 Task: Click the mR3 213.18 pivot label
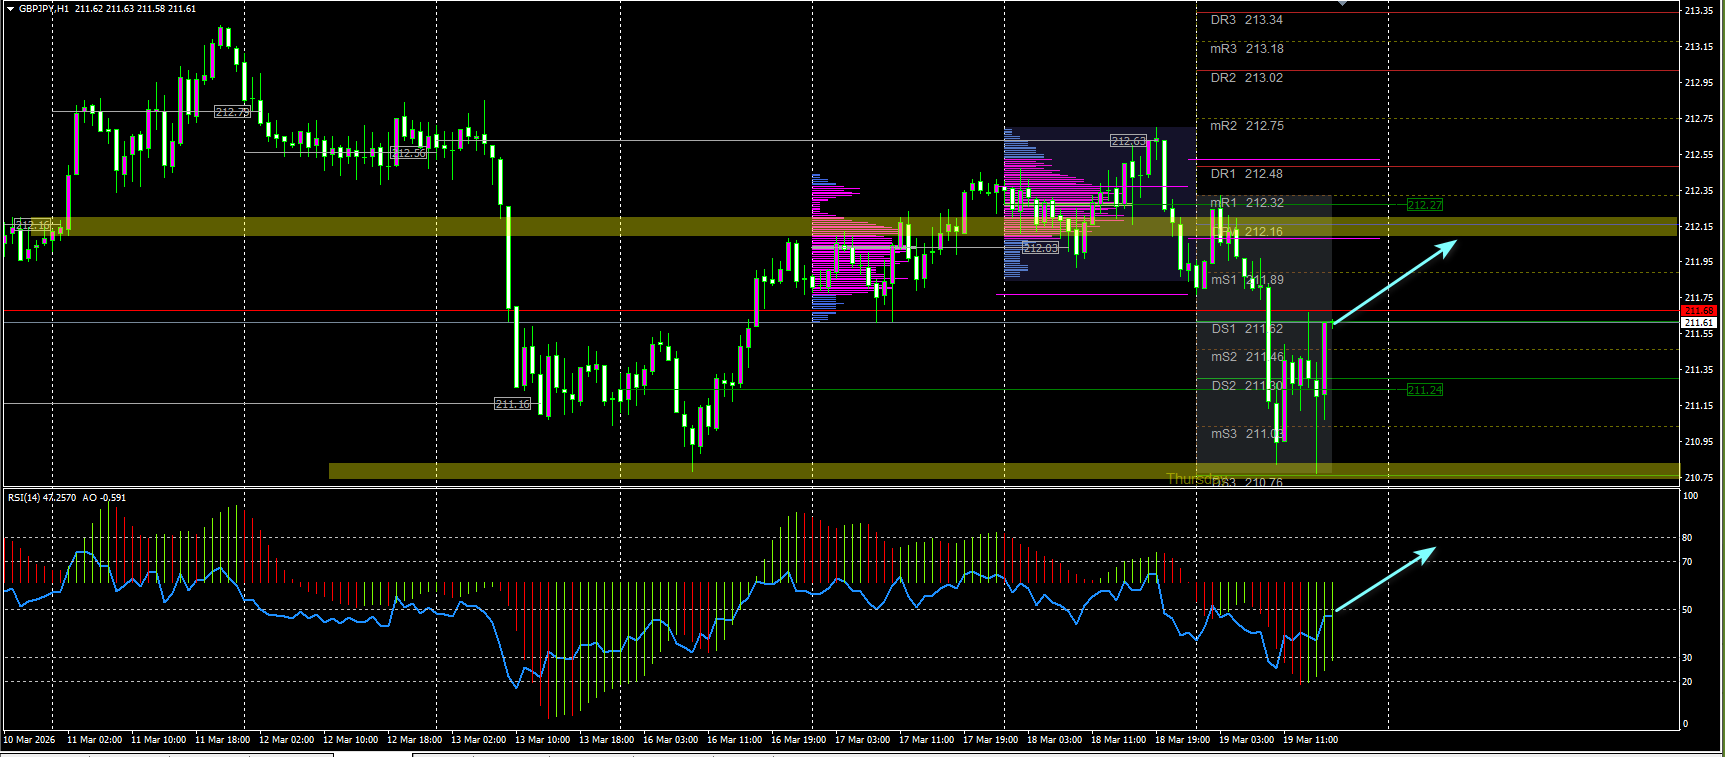tap(1246, 49)
